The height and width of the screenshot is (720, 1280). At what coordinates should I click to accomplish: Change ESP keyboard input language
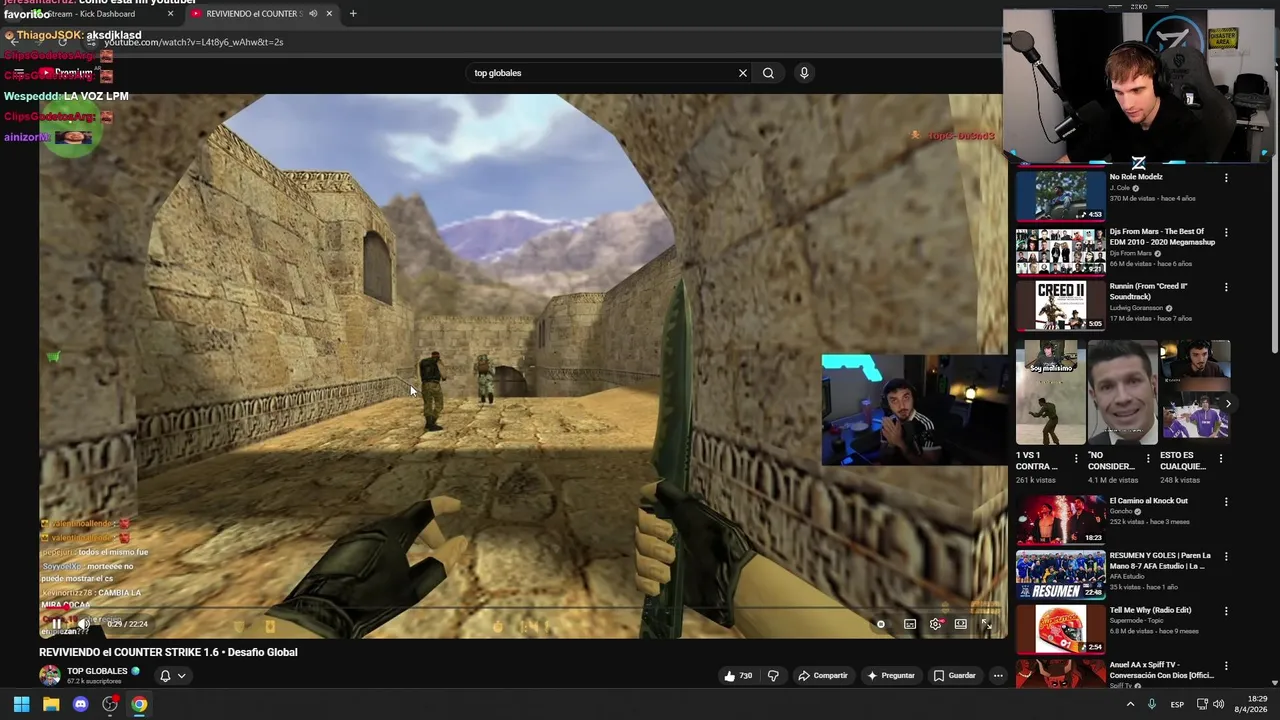point(1177,704)
